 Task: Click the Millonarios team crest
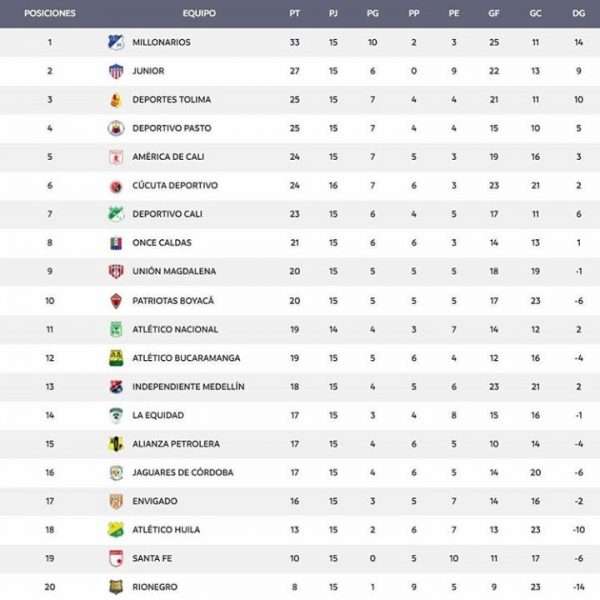pos(116,42)
